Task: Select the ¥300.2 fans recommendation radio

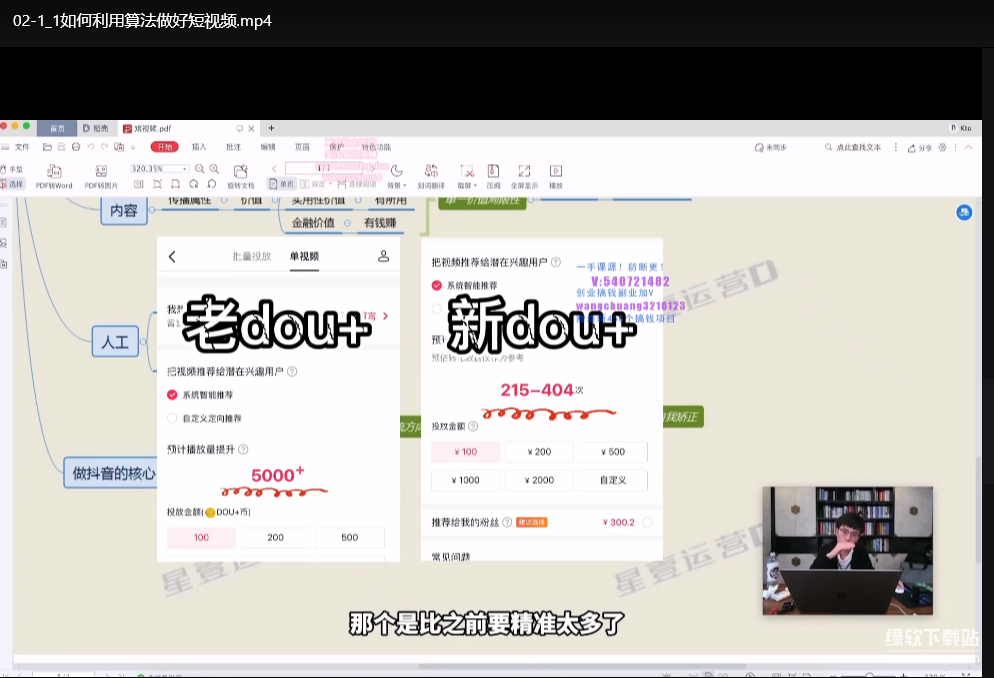Action: point(647,522)
